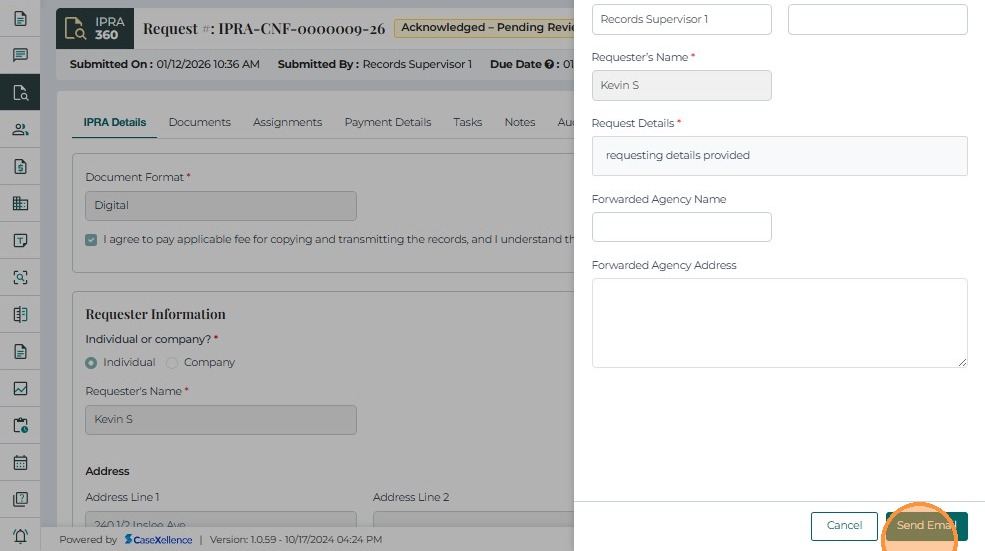Select the Company radio button
This screenshot has width=985, height=551.
pos(171,363)
